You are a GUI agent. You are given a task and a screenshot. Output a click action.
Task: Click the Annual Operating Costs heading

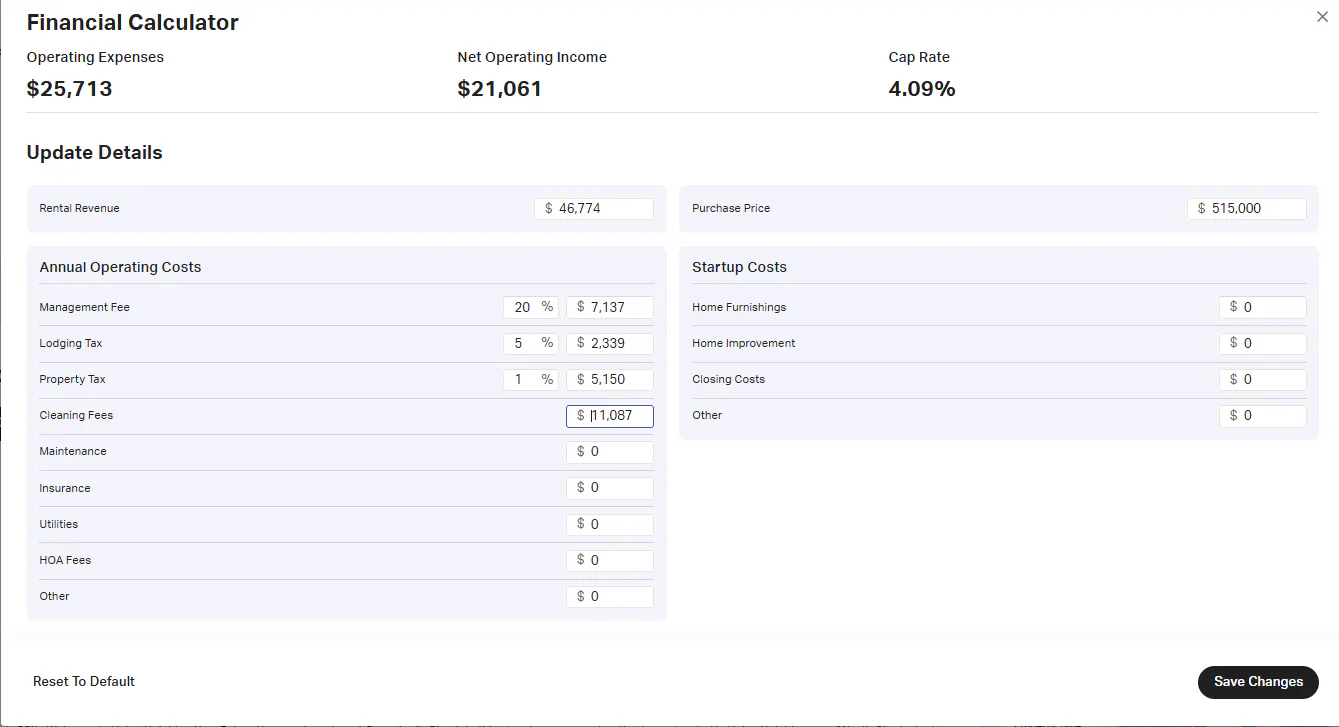[x=120, y=267]
